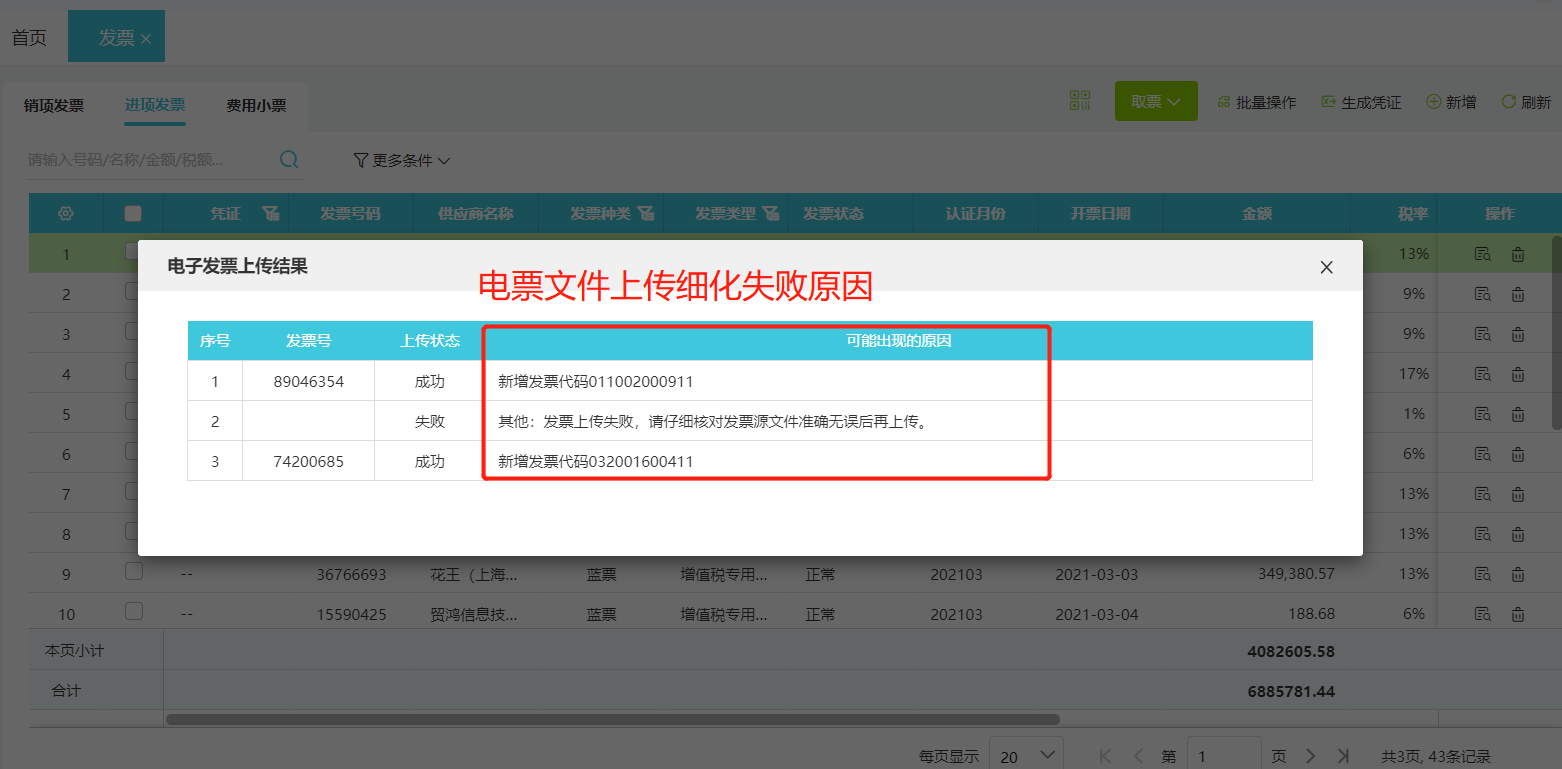Go to the first page icon
Screen dimensions: 1562x769
[x=1106, y=756]
